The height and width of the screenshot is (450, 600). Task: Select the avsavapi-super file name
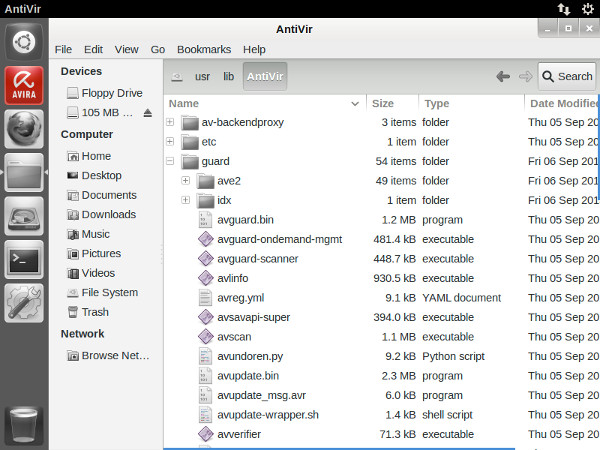coord(253,318)
